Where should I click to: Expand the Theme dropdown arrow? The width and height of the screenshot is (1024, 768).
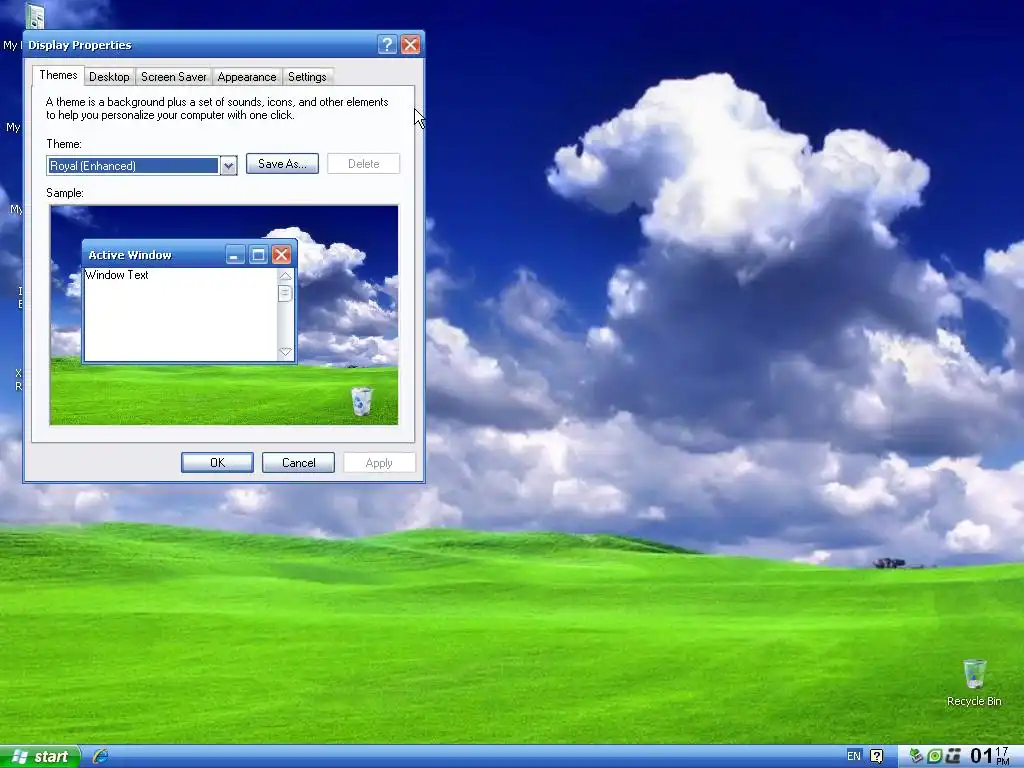(x=228, y=166)
